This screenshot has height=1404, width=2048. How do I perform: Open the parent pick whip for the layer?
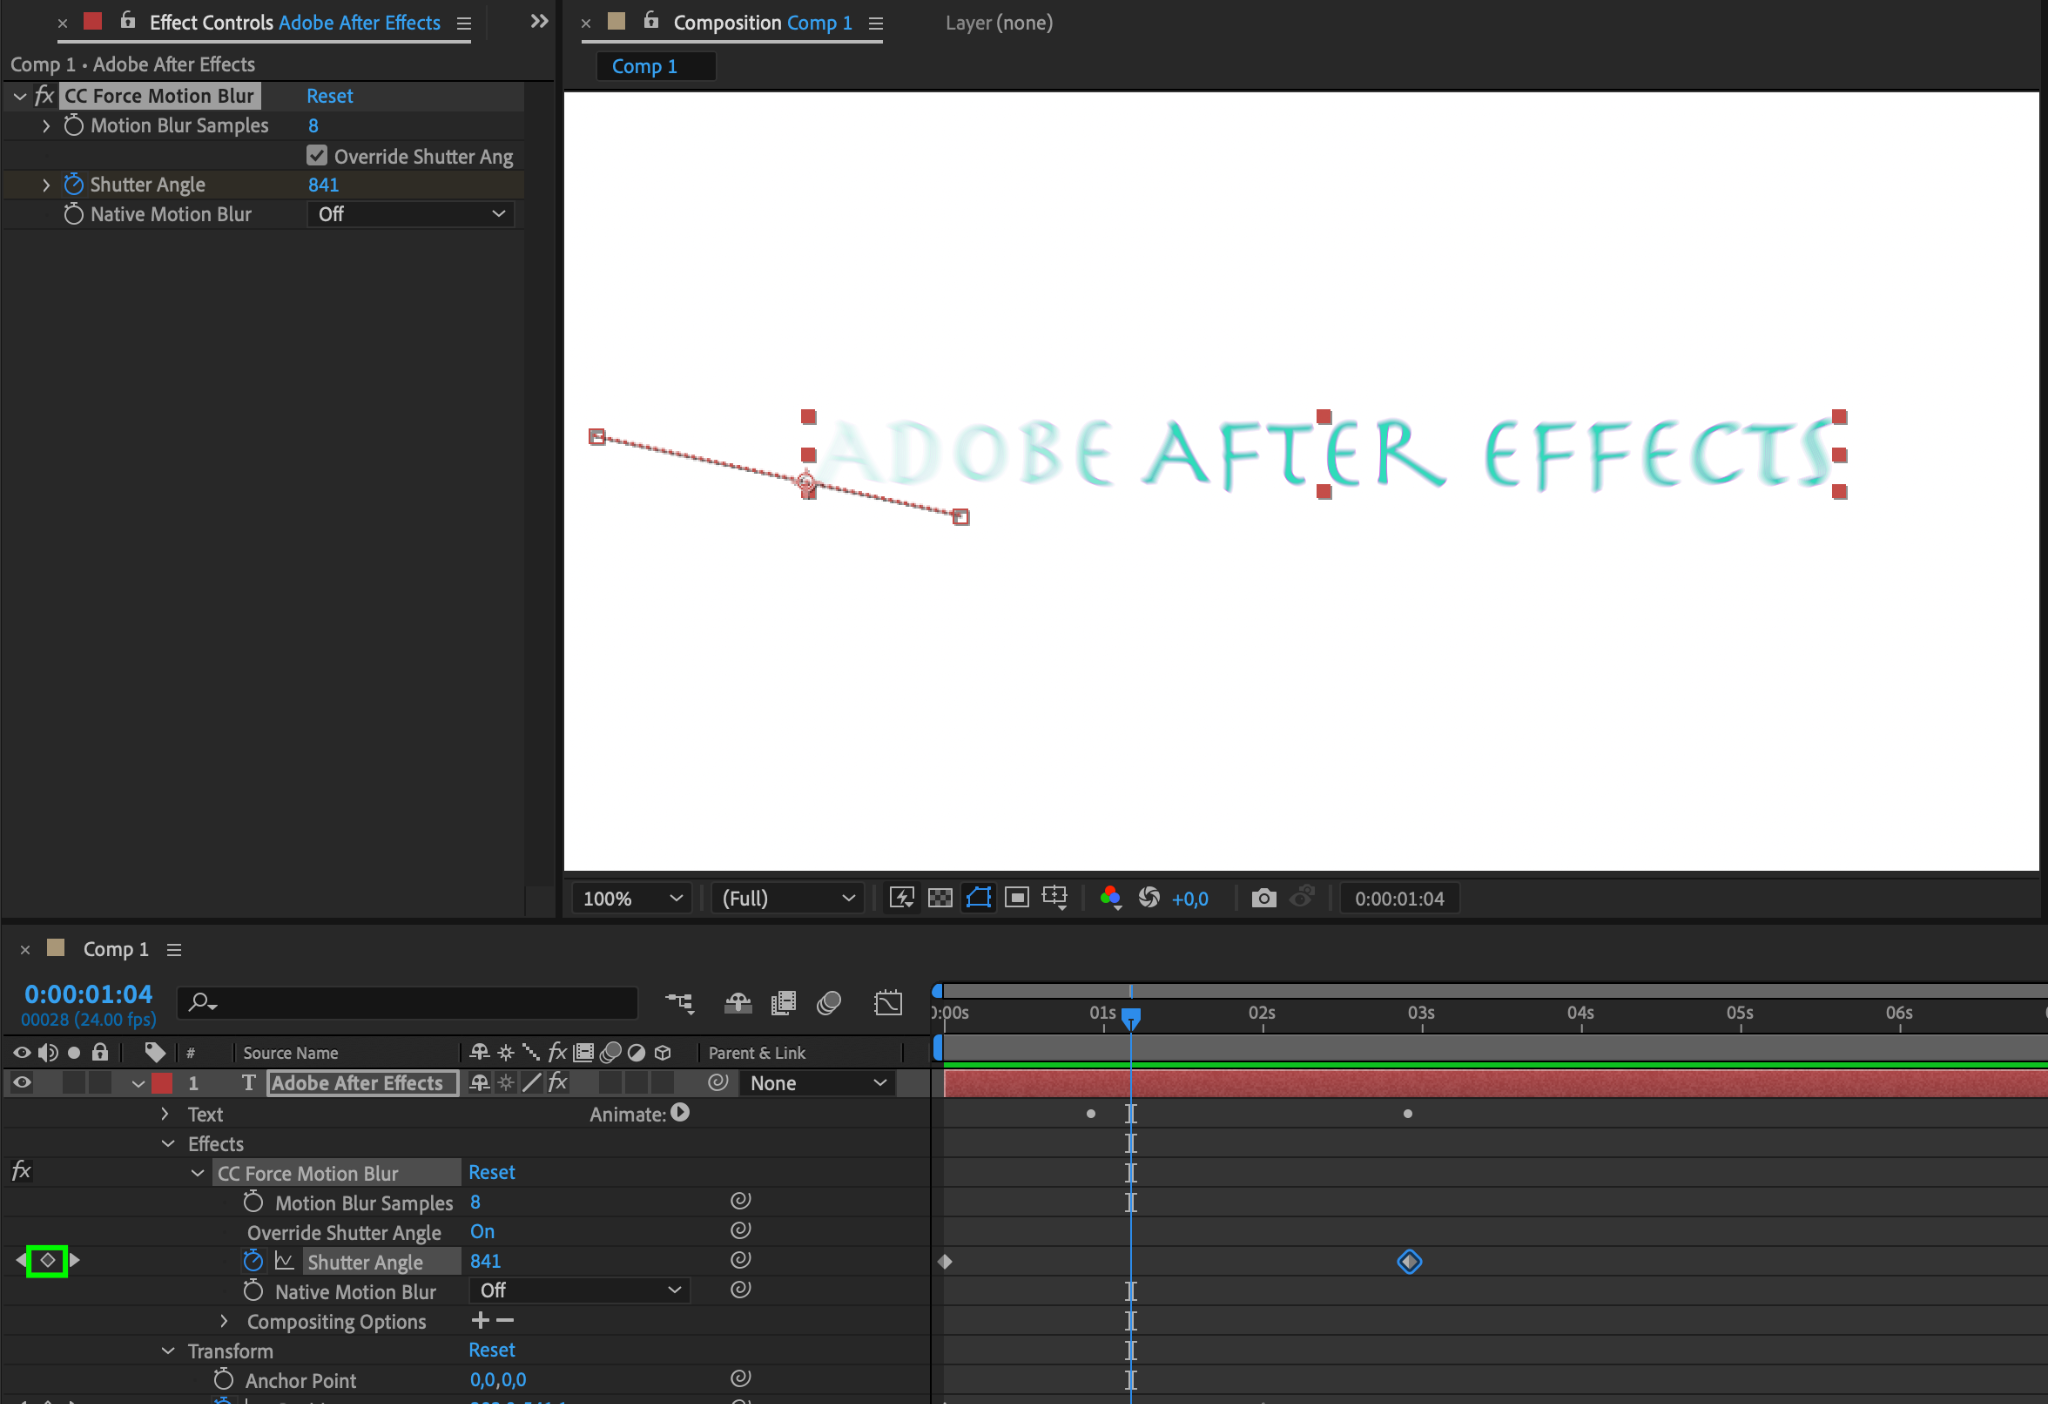717,1082
